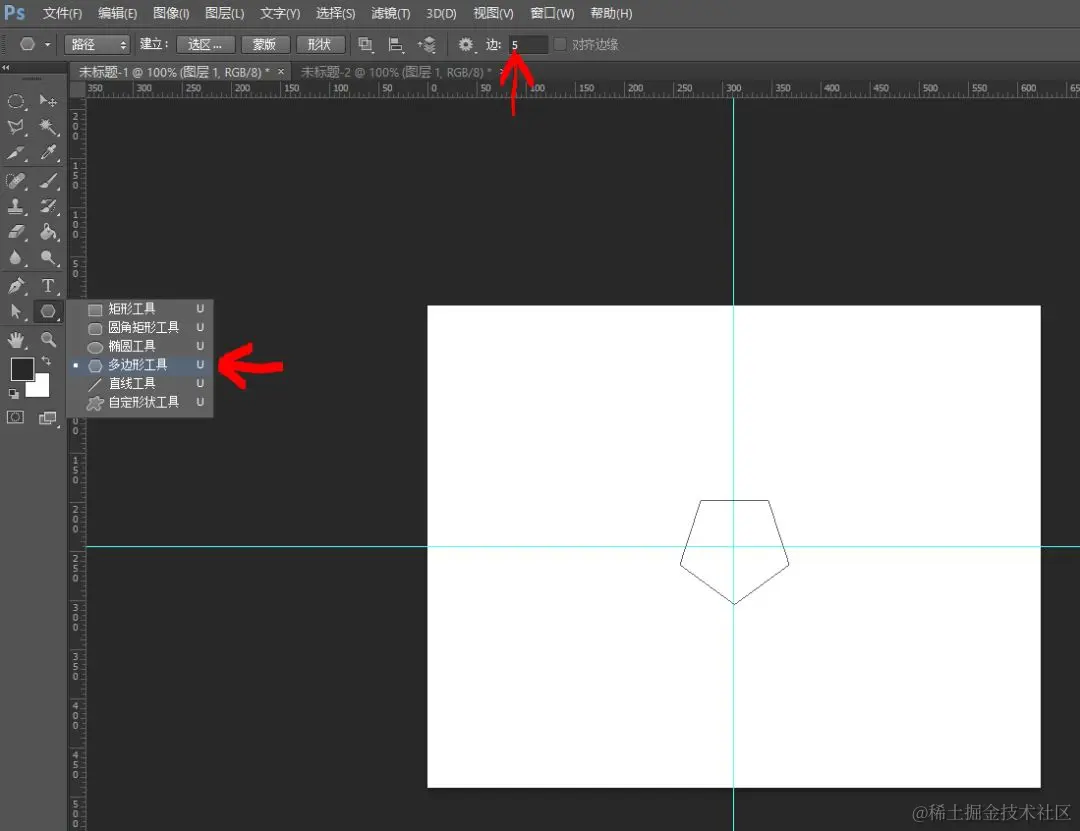Select the Type tool
Viewport: 1080px width, 831px height.
pyautogui.click(x=48, y=285)
